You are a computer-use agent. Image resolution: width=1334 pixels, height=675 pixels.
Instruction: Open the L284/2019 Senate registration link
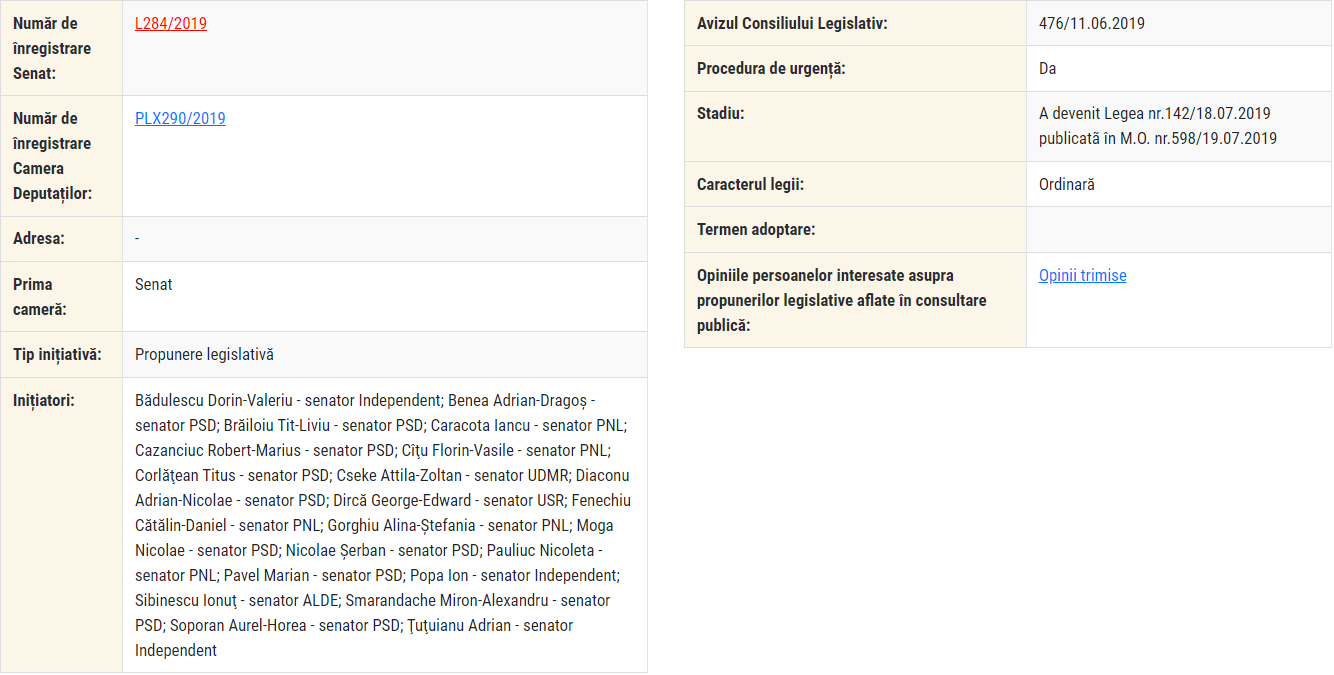point(171,24)
